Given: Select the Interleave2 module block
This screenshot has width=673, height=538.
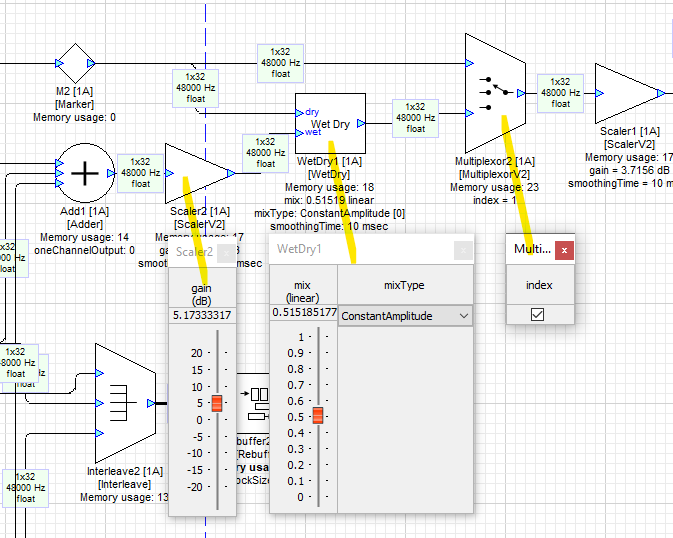Looking at the screenshot, I should (x=125, y=403).
